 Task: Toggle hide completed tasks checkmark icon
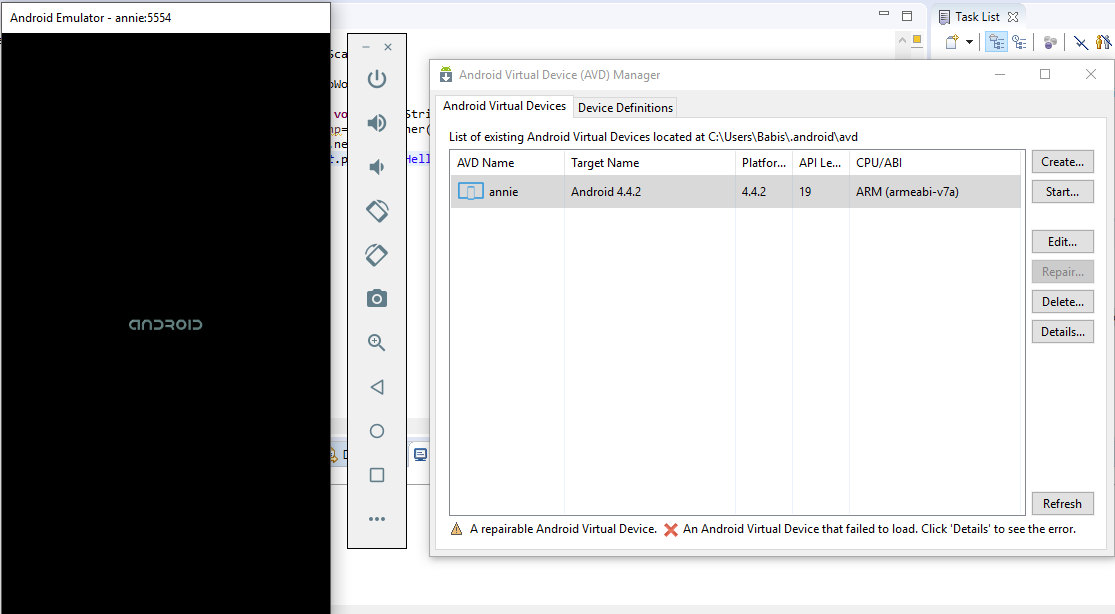(1081, 43)
